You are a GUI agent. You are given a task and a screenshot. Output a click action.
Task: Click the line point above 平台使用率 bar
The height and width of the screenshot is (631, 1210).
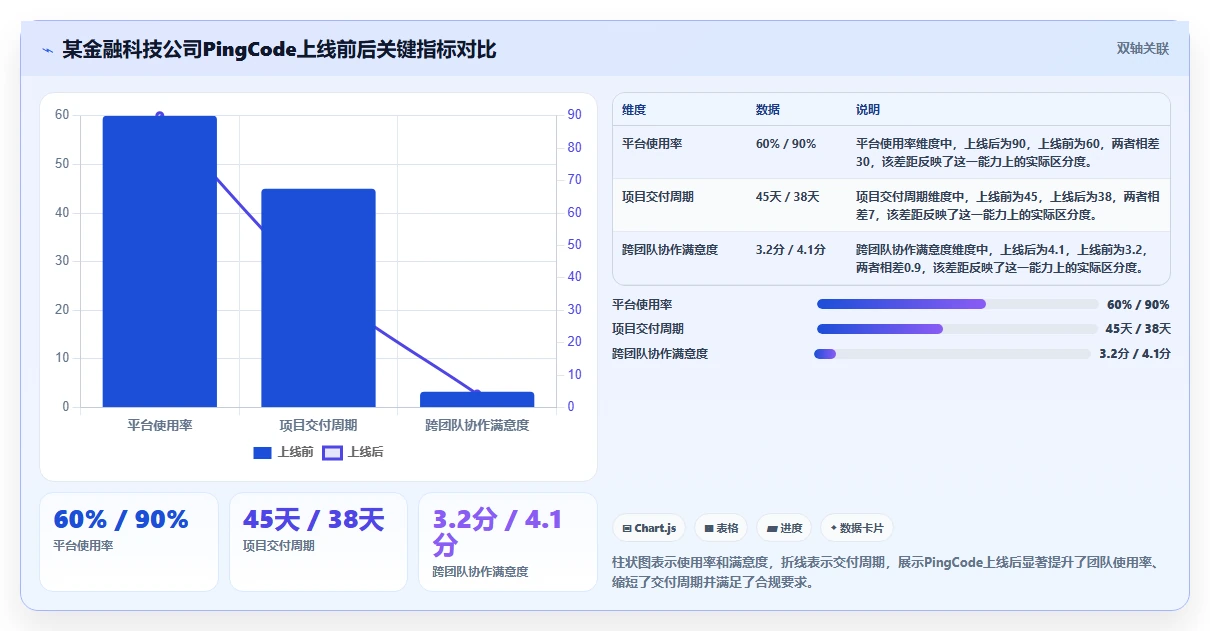[x=160, y=116]
